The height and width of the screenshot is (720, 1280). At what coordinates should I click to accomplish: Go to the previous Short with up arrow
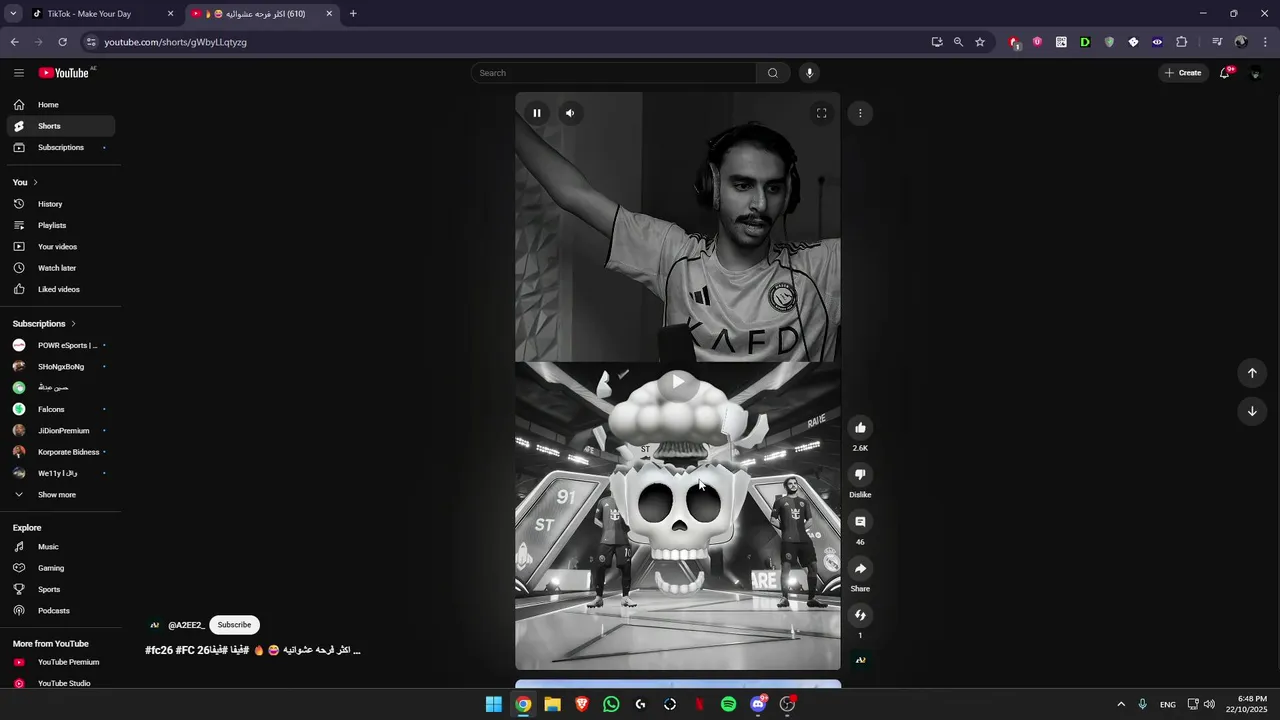tap(1252, 373)
